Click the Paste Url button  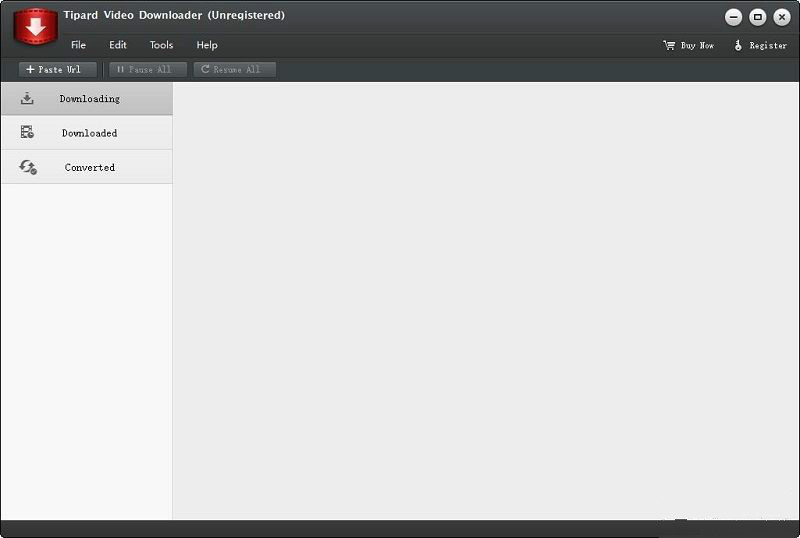[58, 69]
